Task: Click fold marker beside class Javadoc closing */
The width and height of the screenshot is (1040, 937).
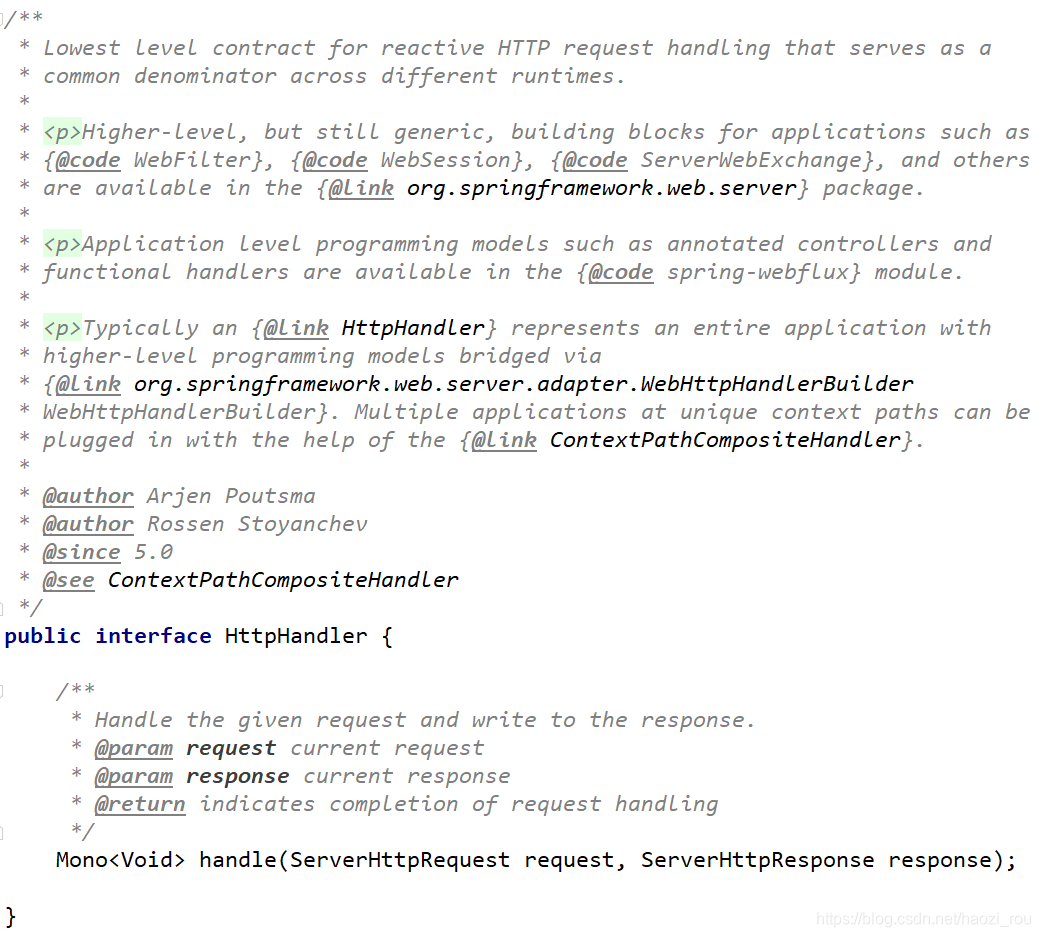Action: click(4, 606)
